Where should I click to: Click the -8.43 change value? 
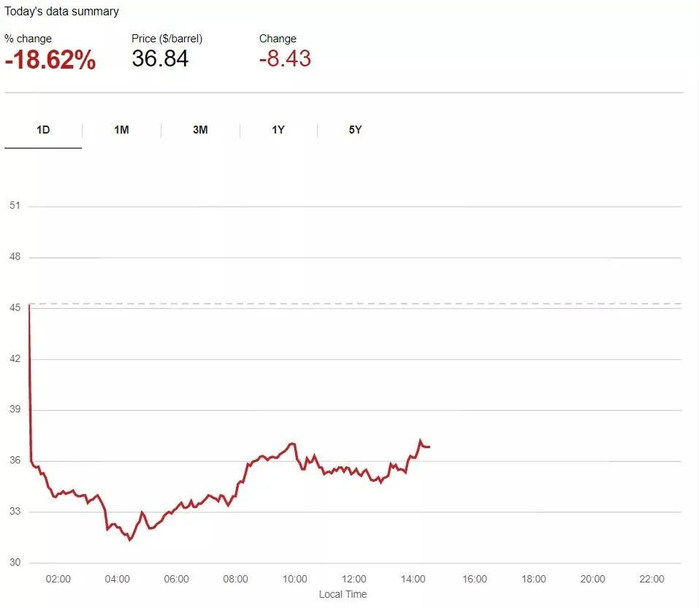285,59
